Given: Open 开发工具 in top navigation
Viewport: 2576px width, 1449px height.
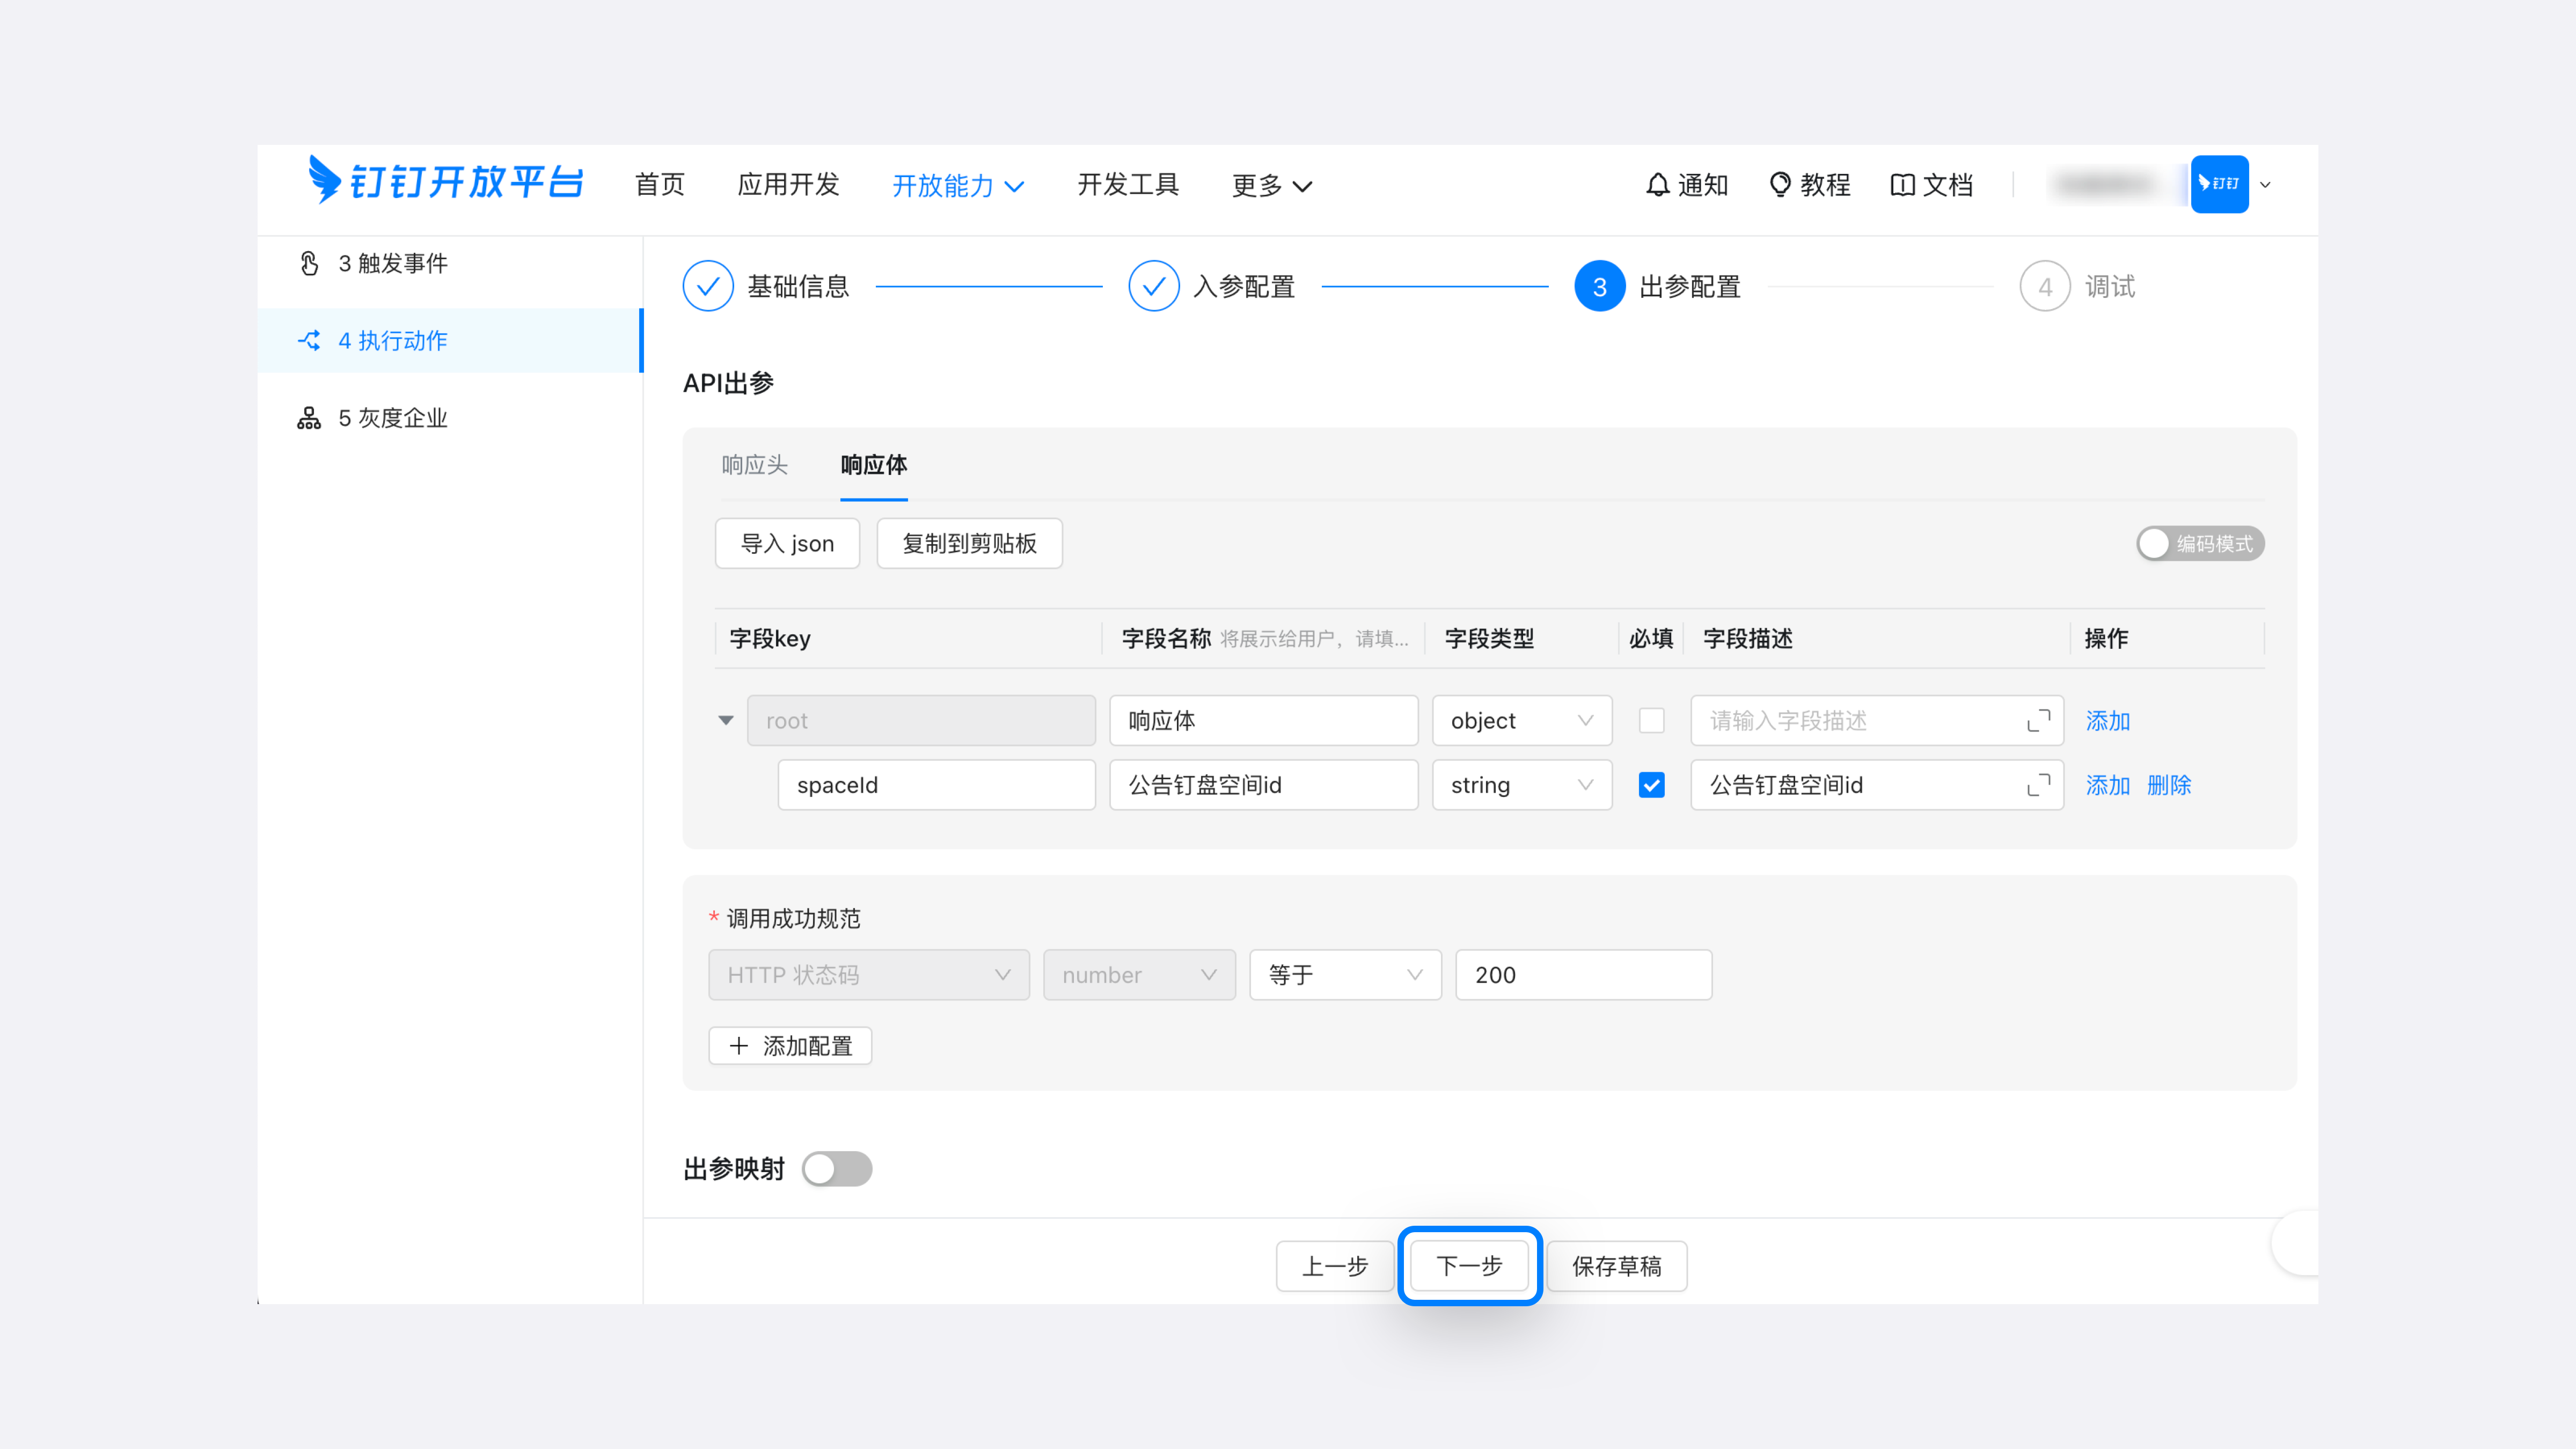Looking at the screenshot, I should pos(1127,185).
